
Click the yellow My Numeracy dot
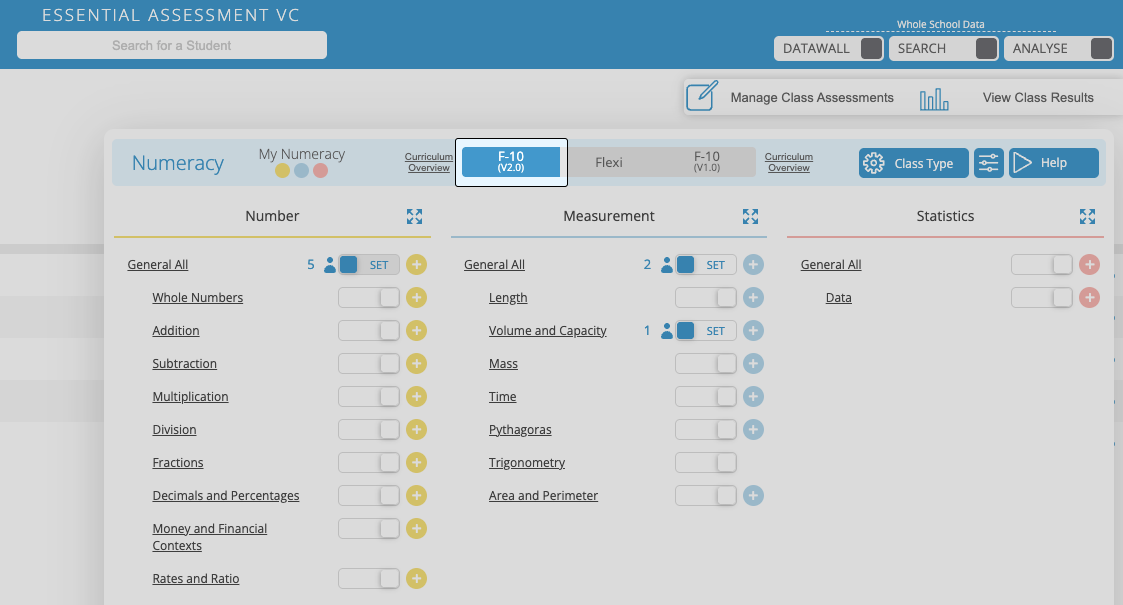point(282,170)
